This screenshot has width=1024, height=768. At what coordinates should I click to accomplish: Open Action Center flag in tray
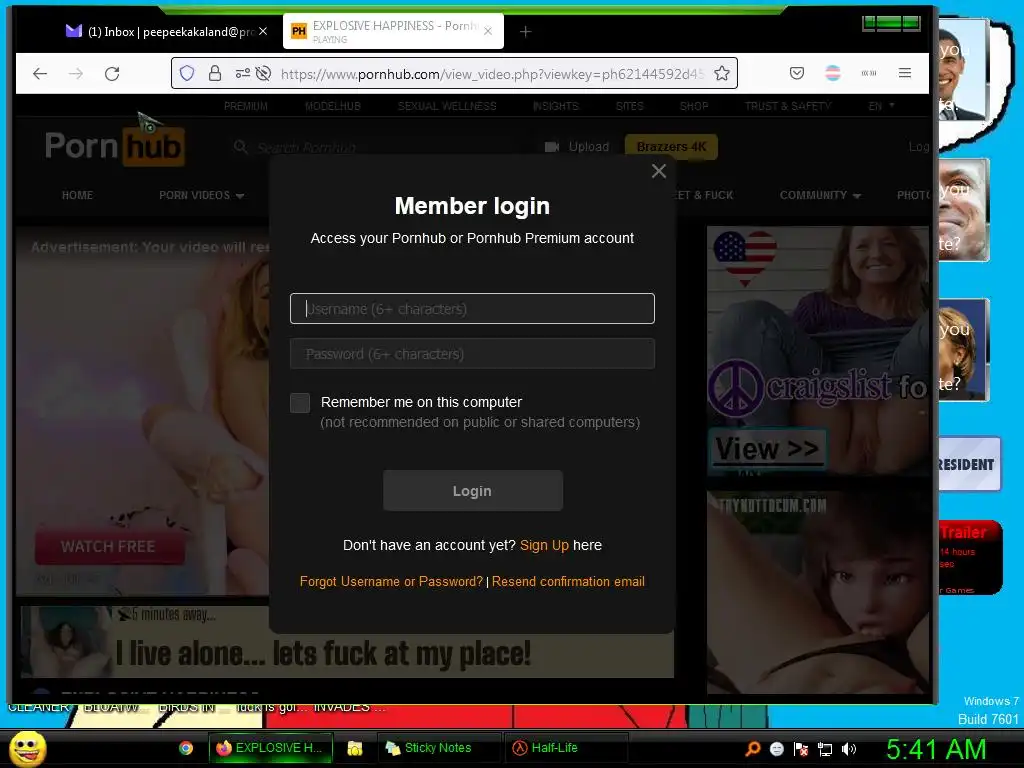pyautogui.click(x=801, y=748)
